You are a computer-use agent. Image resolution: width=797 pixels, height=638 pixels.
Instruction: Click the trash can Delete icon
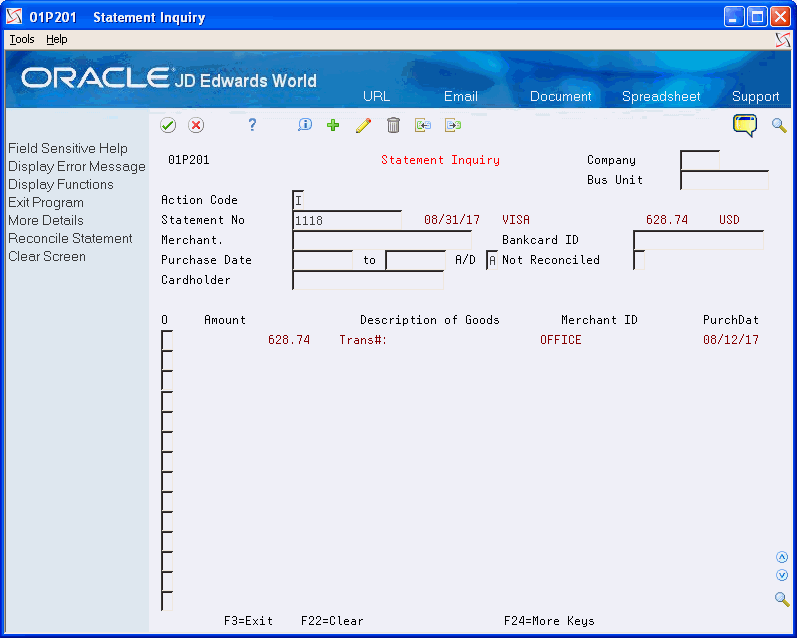coord(393,125)
